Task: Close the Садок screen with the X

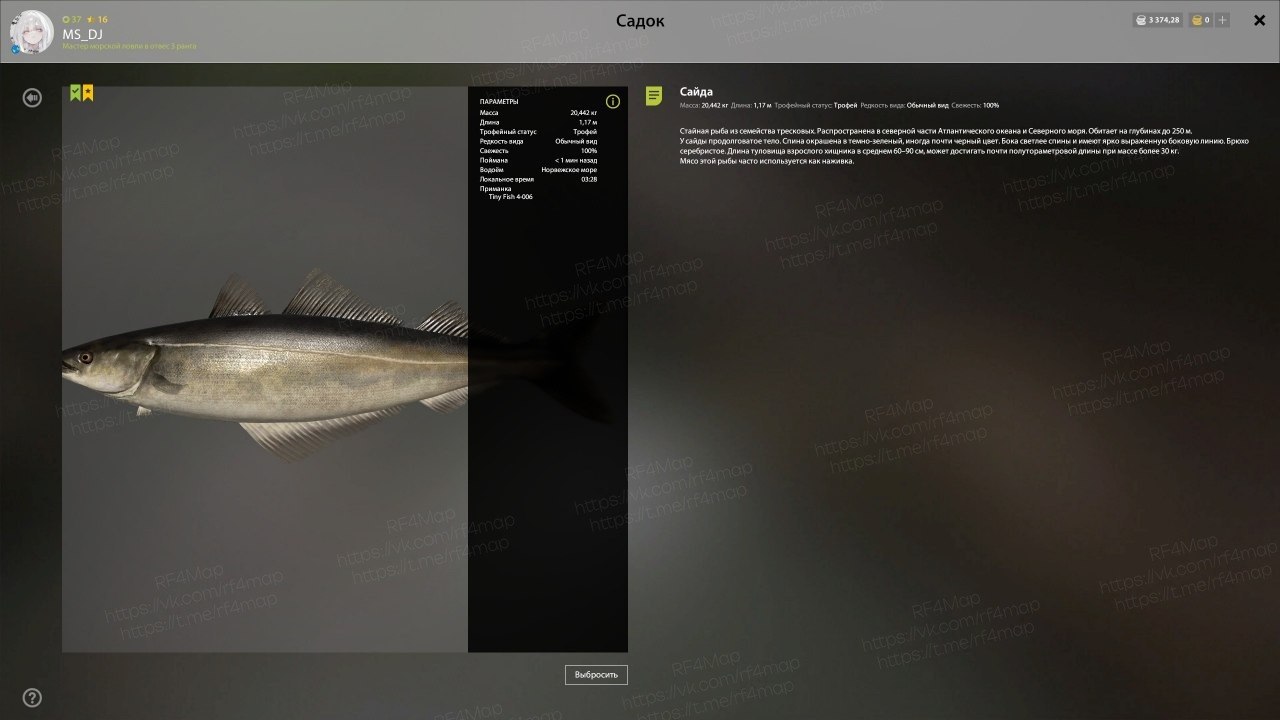Action: [1259, 20]
